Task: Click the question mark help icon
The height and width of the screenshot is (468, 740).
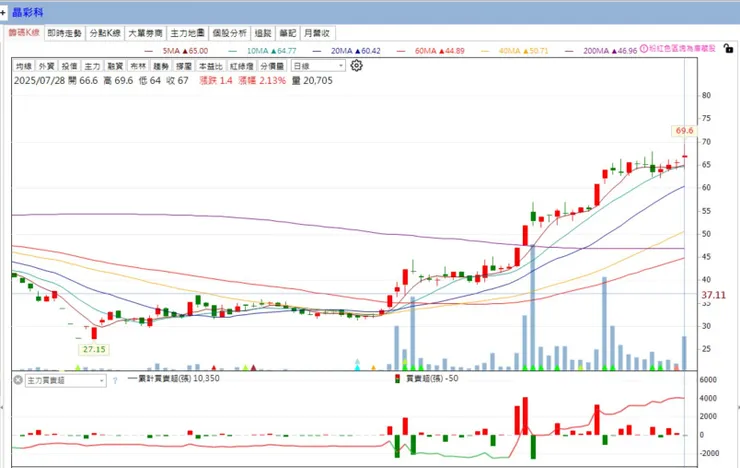Action: coord(115,380)
